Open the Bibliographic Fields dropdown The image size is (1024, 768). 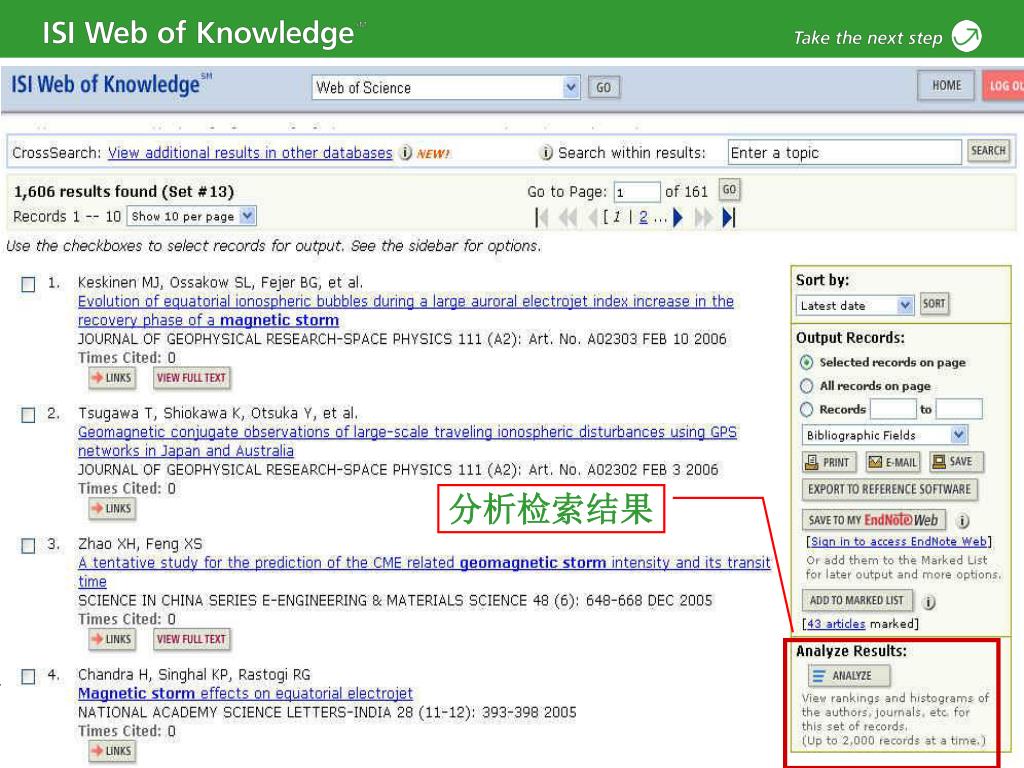click(x=884, y=435)
